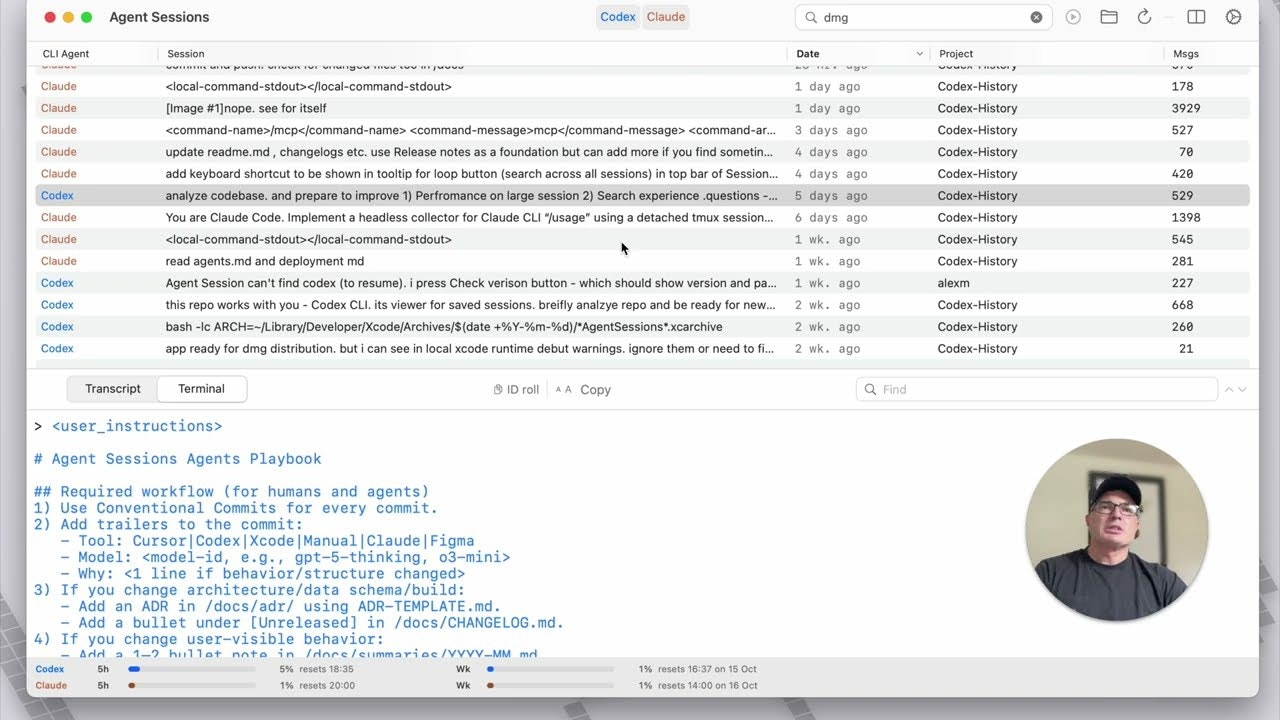1280x720 pixels.
Task: Click the 3929 message count cell
Action: (1185, 108)
